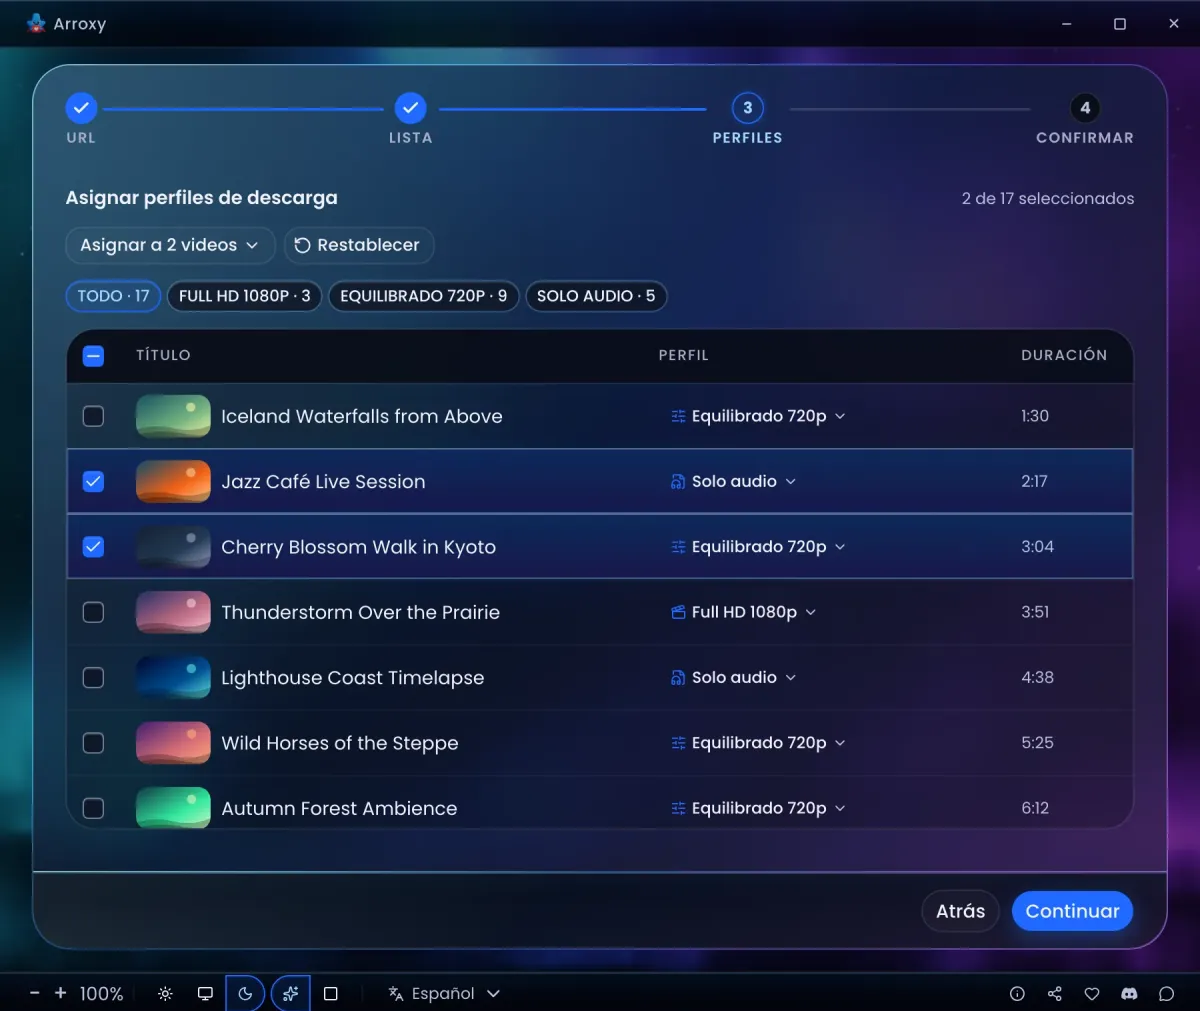The image size is (1200, 1011).
Task: Click the Continuar button
Action: (1072, 911)
